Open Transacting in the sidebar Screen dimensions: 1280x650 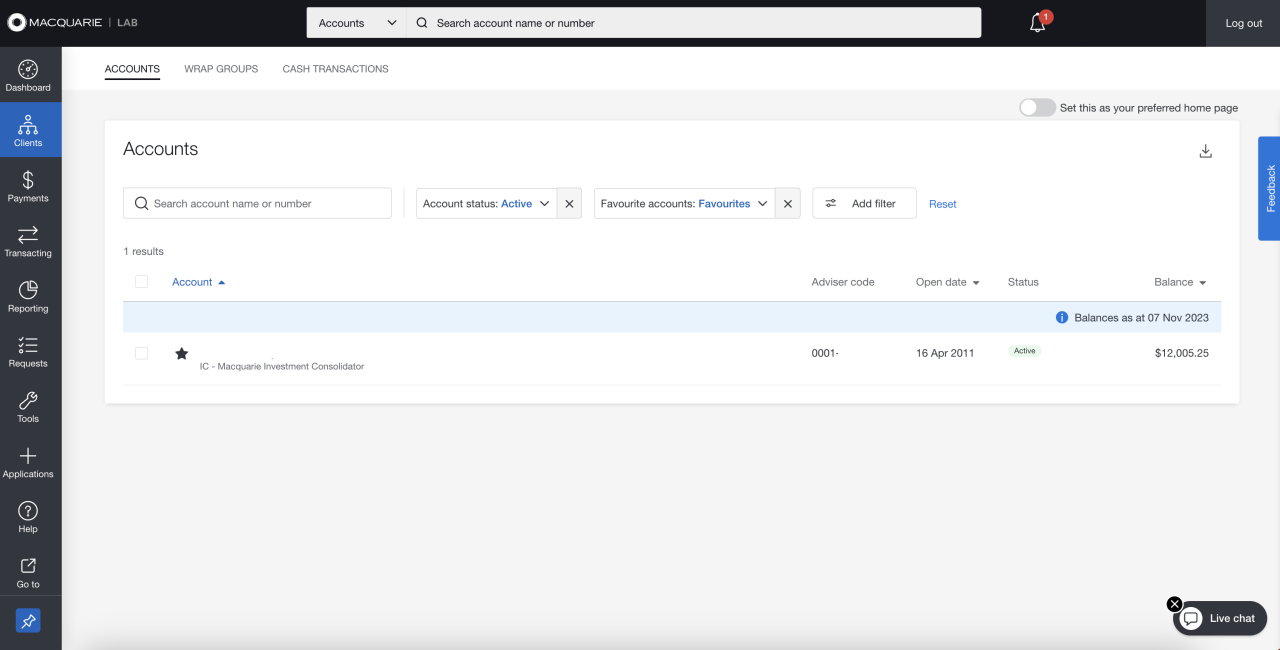point(28,240)
